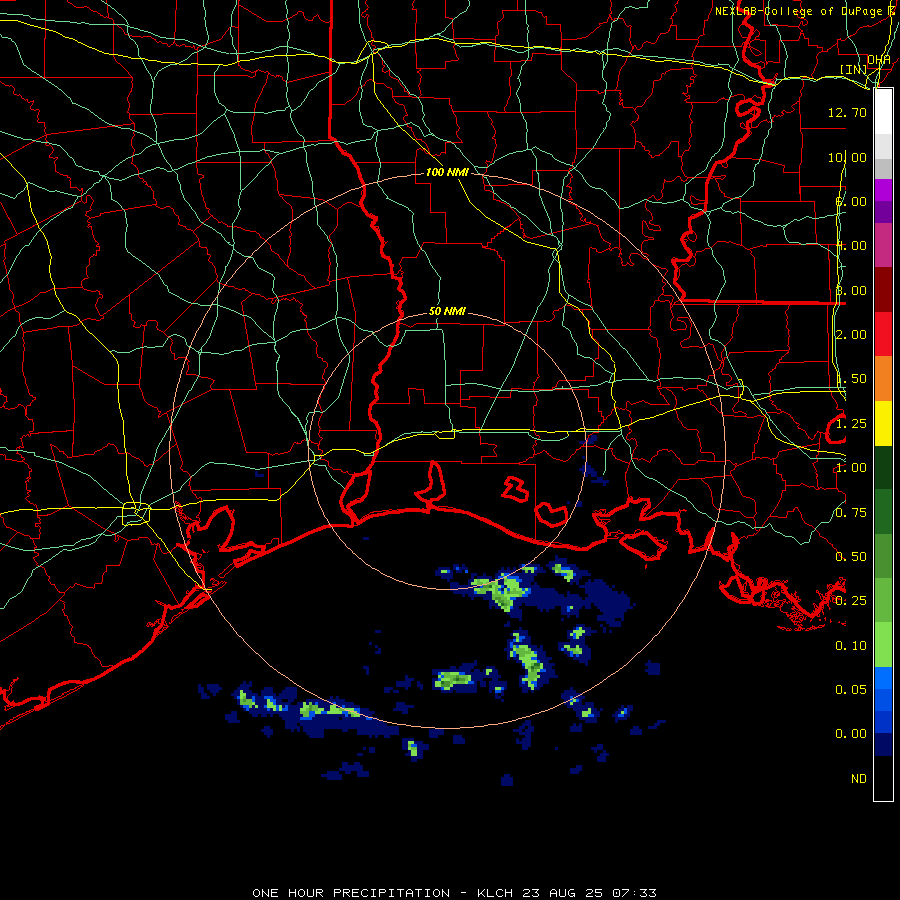The height and width of the screenshot is (900, 900).
Task: Select the 0.00 legend value
Action: pos(851,734)
